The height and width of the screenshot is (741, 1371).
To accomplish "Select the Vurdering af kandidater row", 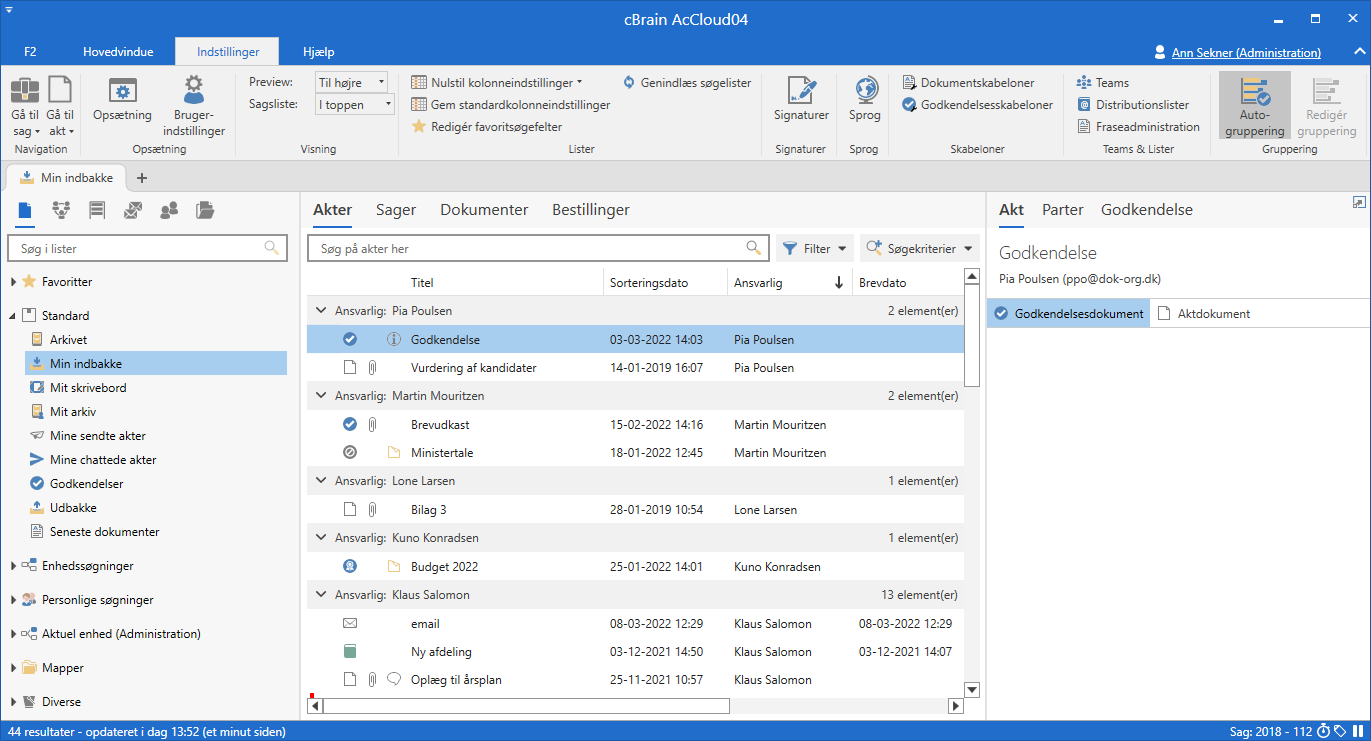I will pyautogui.click(x=635, y=368).
